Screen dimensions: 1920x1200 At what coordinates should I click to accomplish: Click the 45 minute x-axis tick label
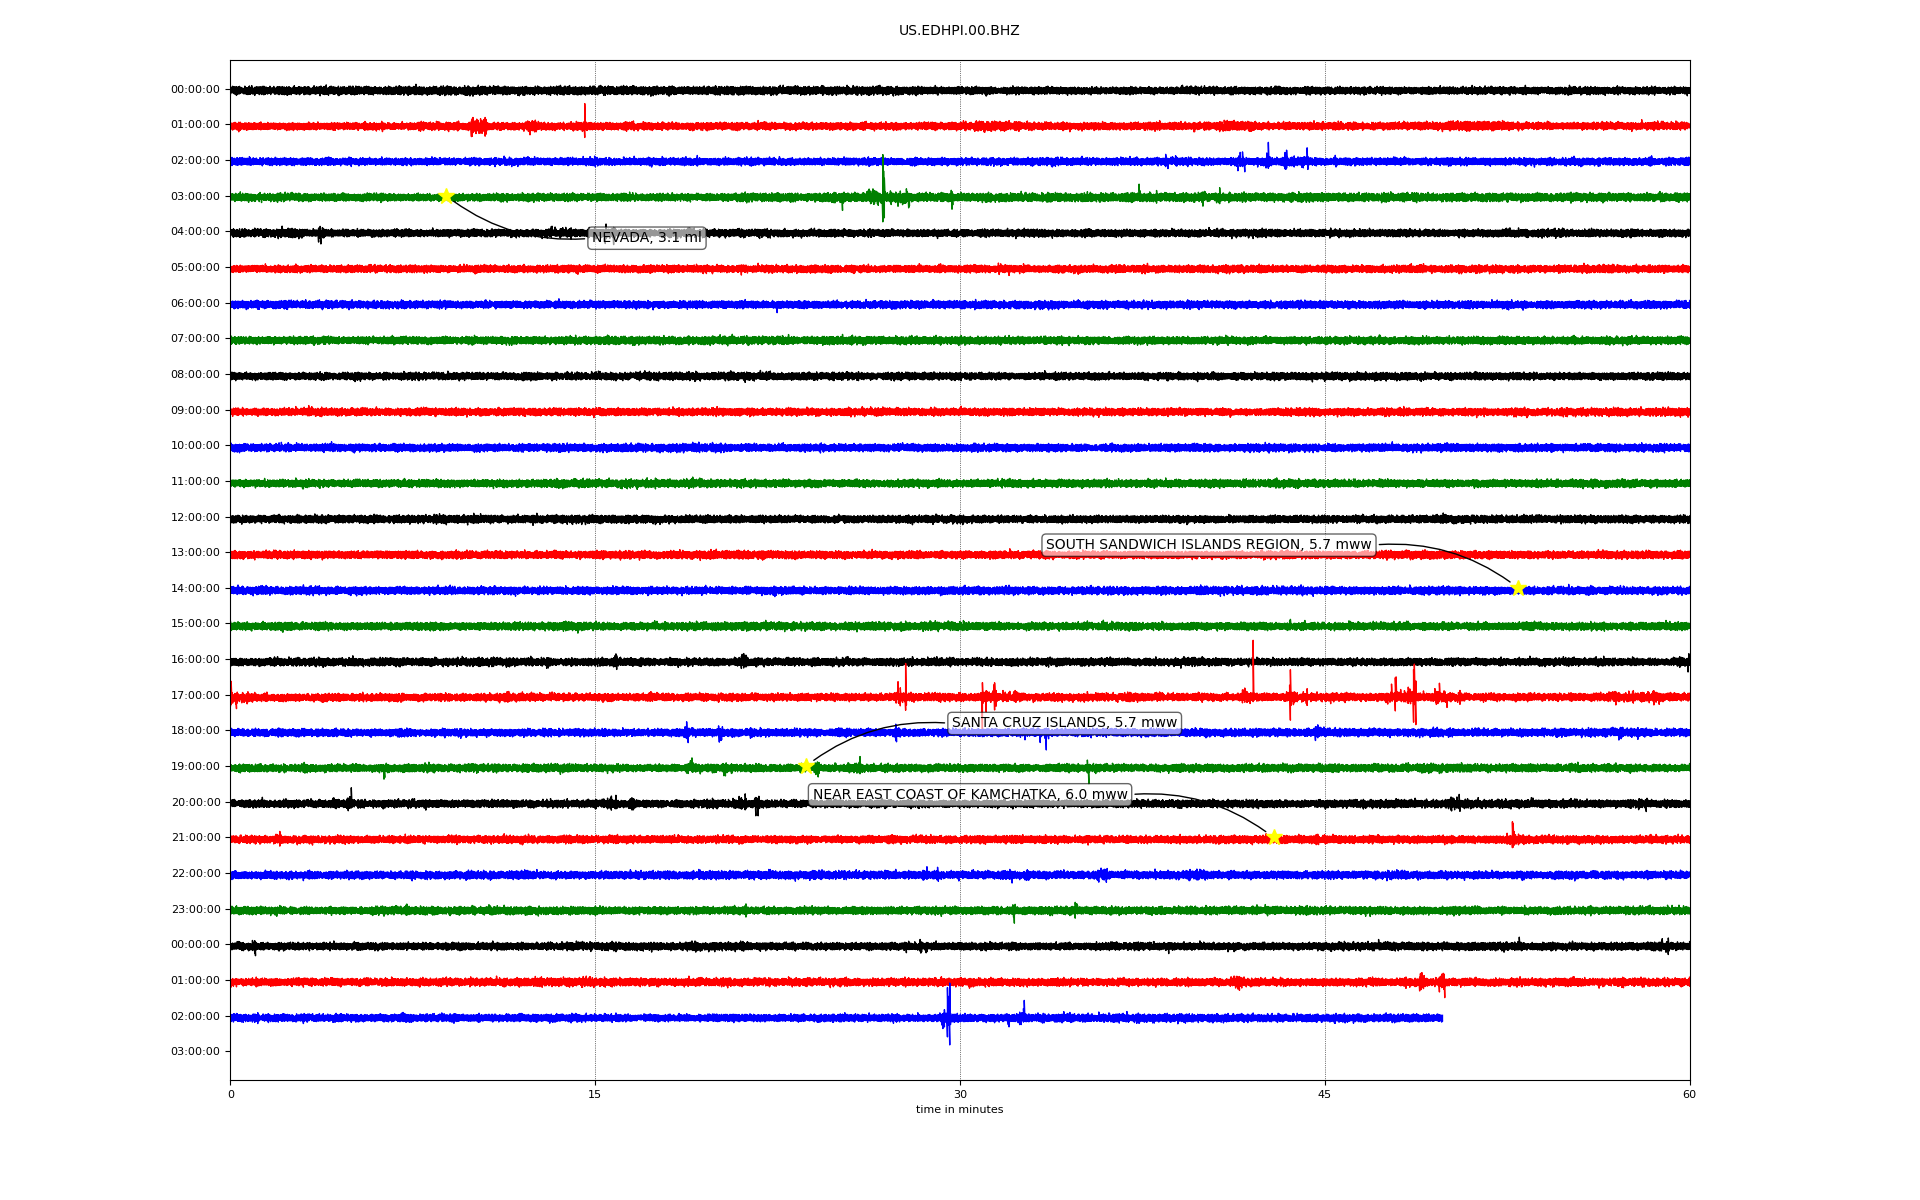point(1325,1094)
